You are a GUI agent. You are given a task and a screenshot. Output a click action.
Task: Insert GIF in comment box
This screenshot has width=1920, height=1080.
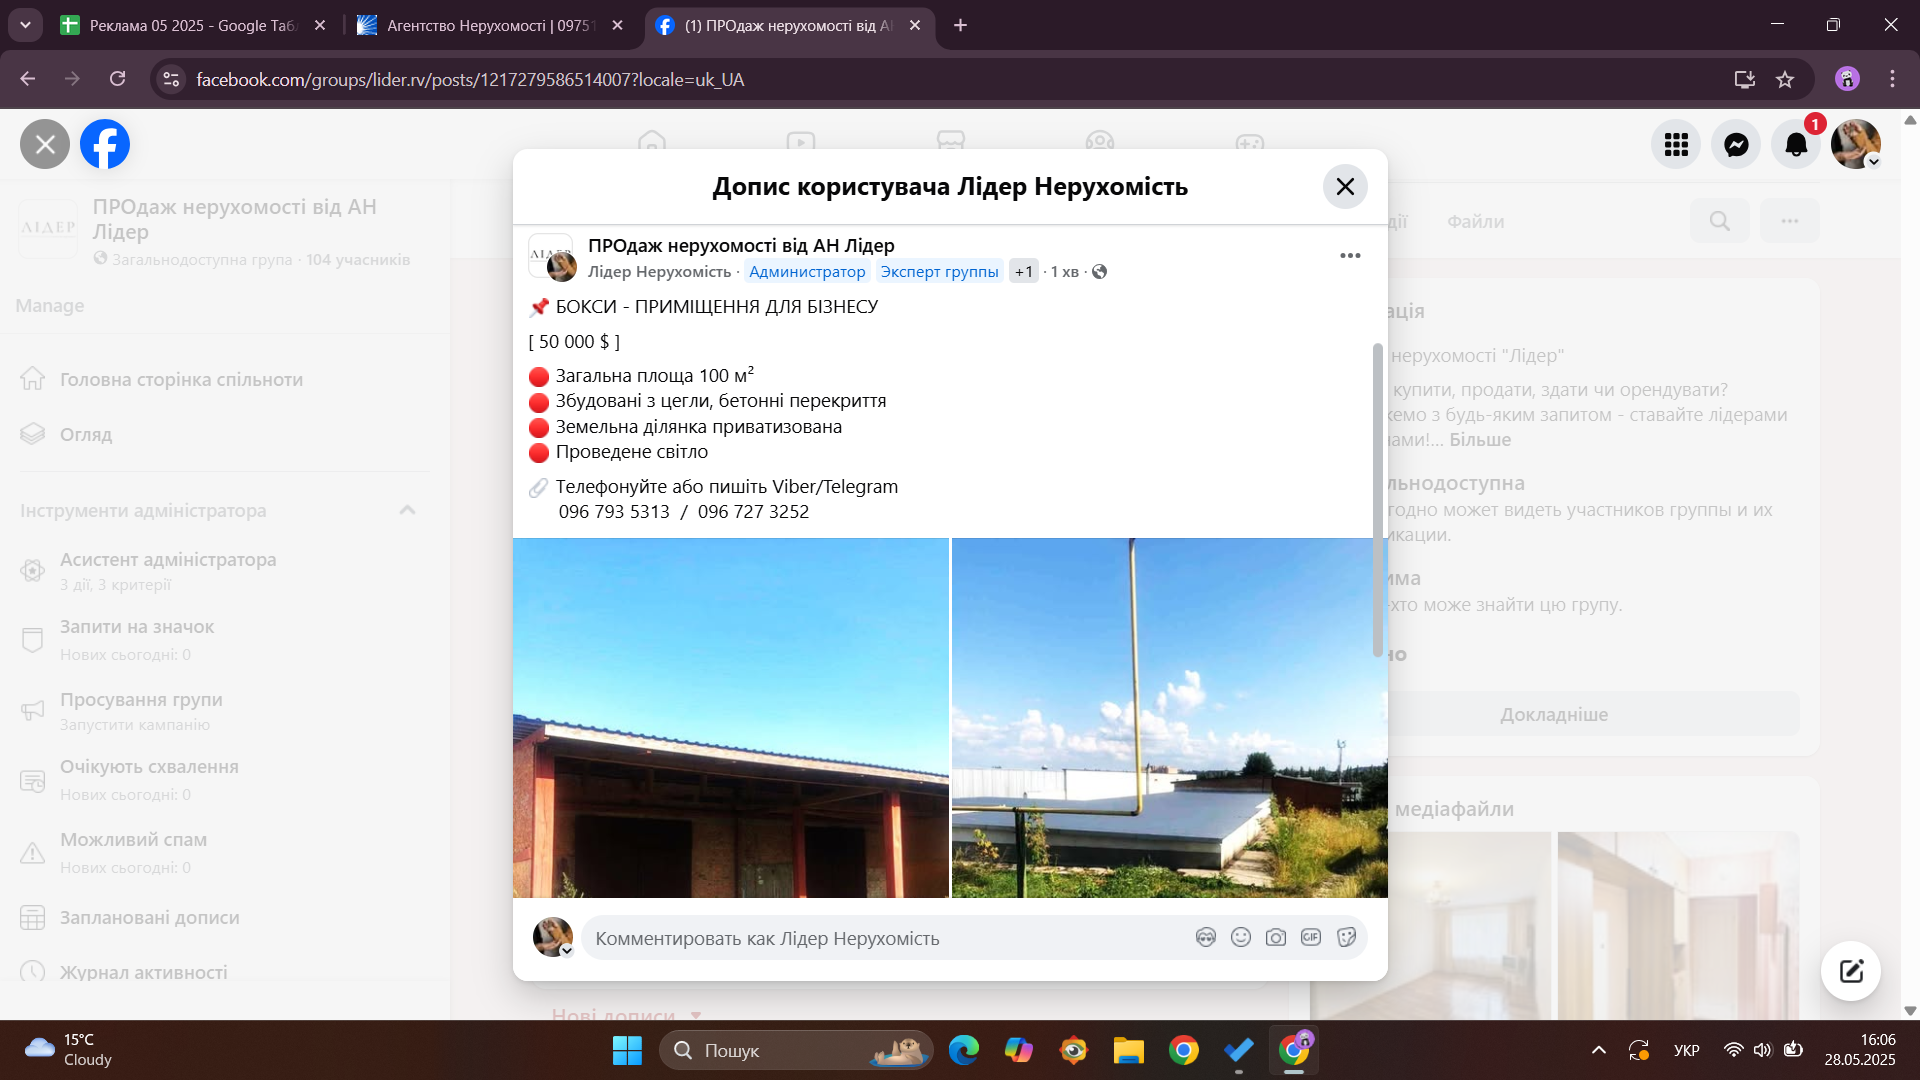click(1311, 937)
